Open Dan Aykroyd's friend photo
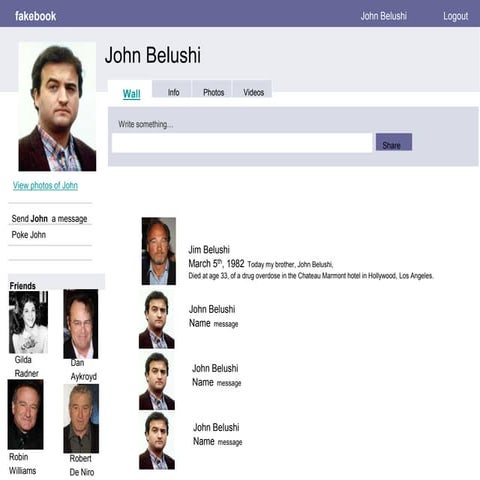The width and height of the screenshot is (480, 480). (x=81, y=324)
